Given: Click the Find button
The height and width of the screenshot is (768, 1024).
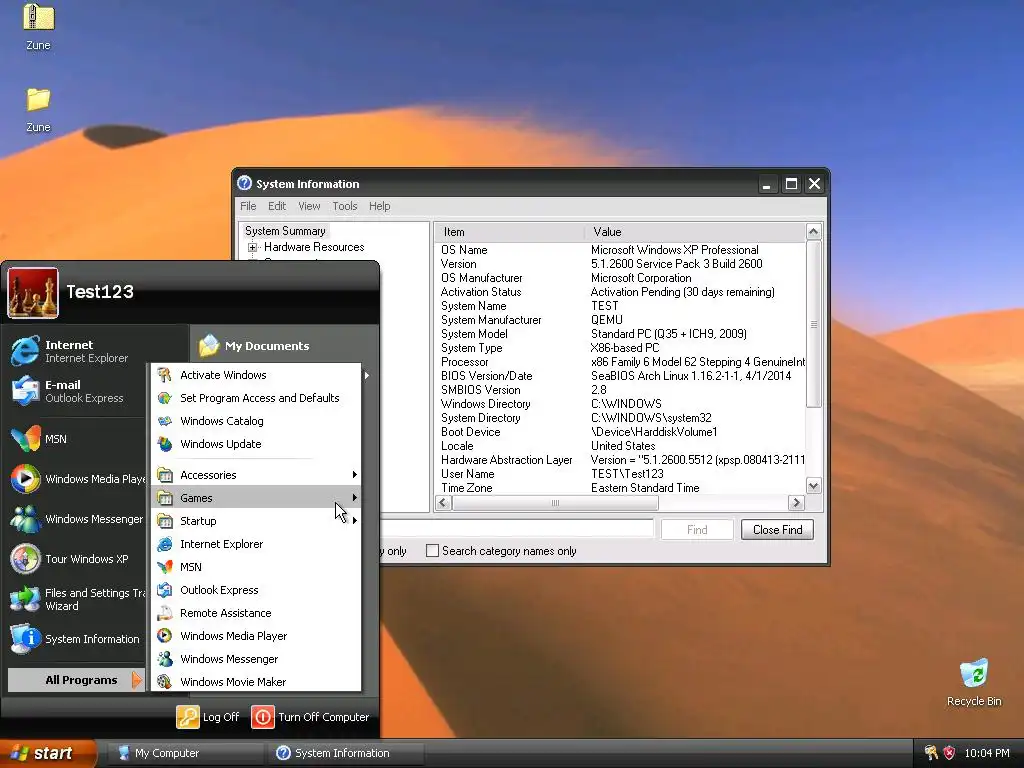Looking at the screenshot, I should (697, 530).
